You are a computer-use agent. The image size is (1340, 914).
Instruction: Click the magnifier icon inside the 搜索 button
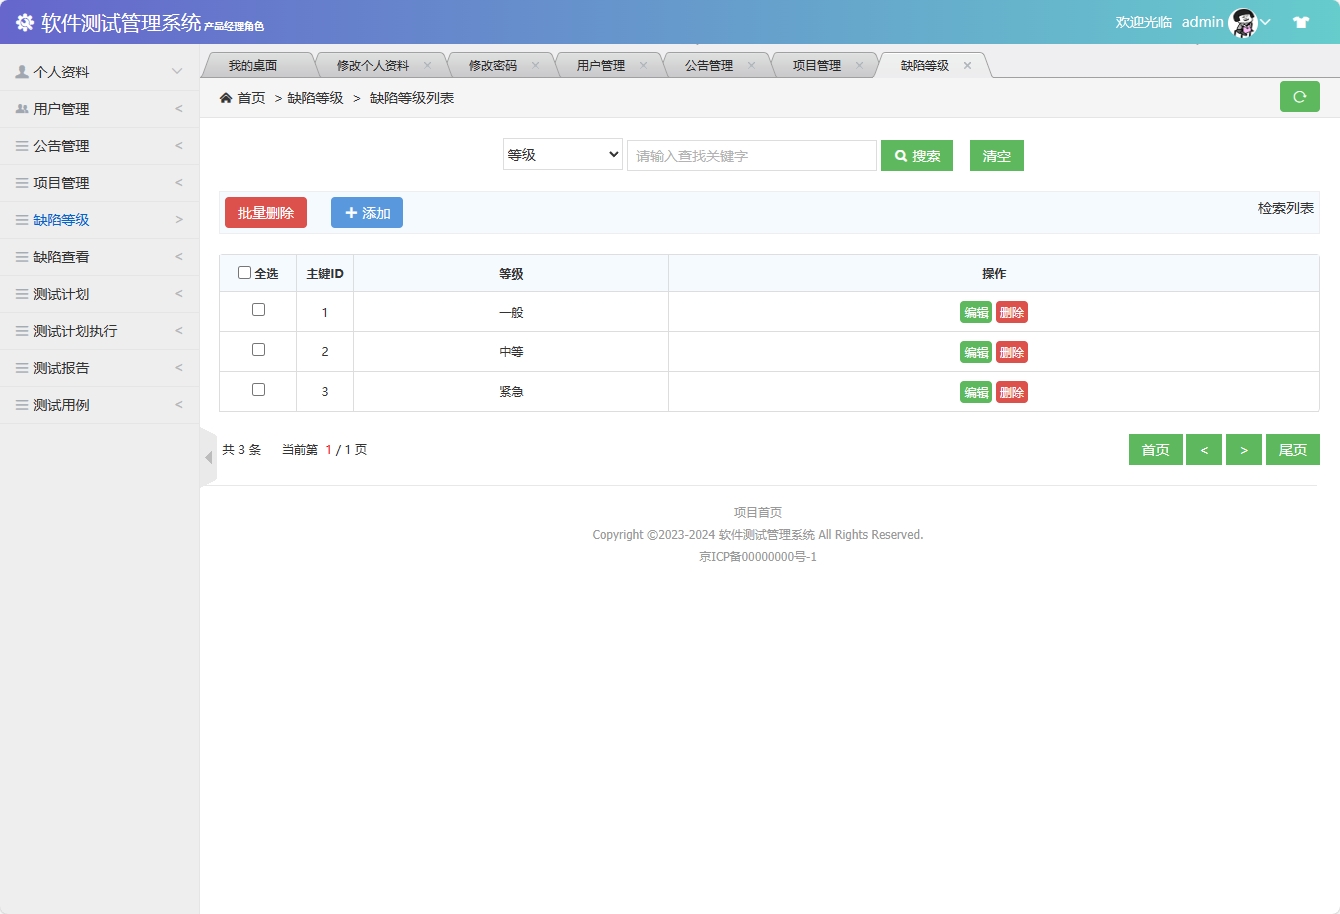[899, 155]
